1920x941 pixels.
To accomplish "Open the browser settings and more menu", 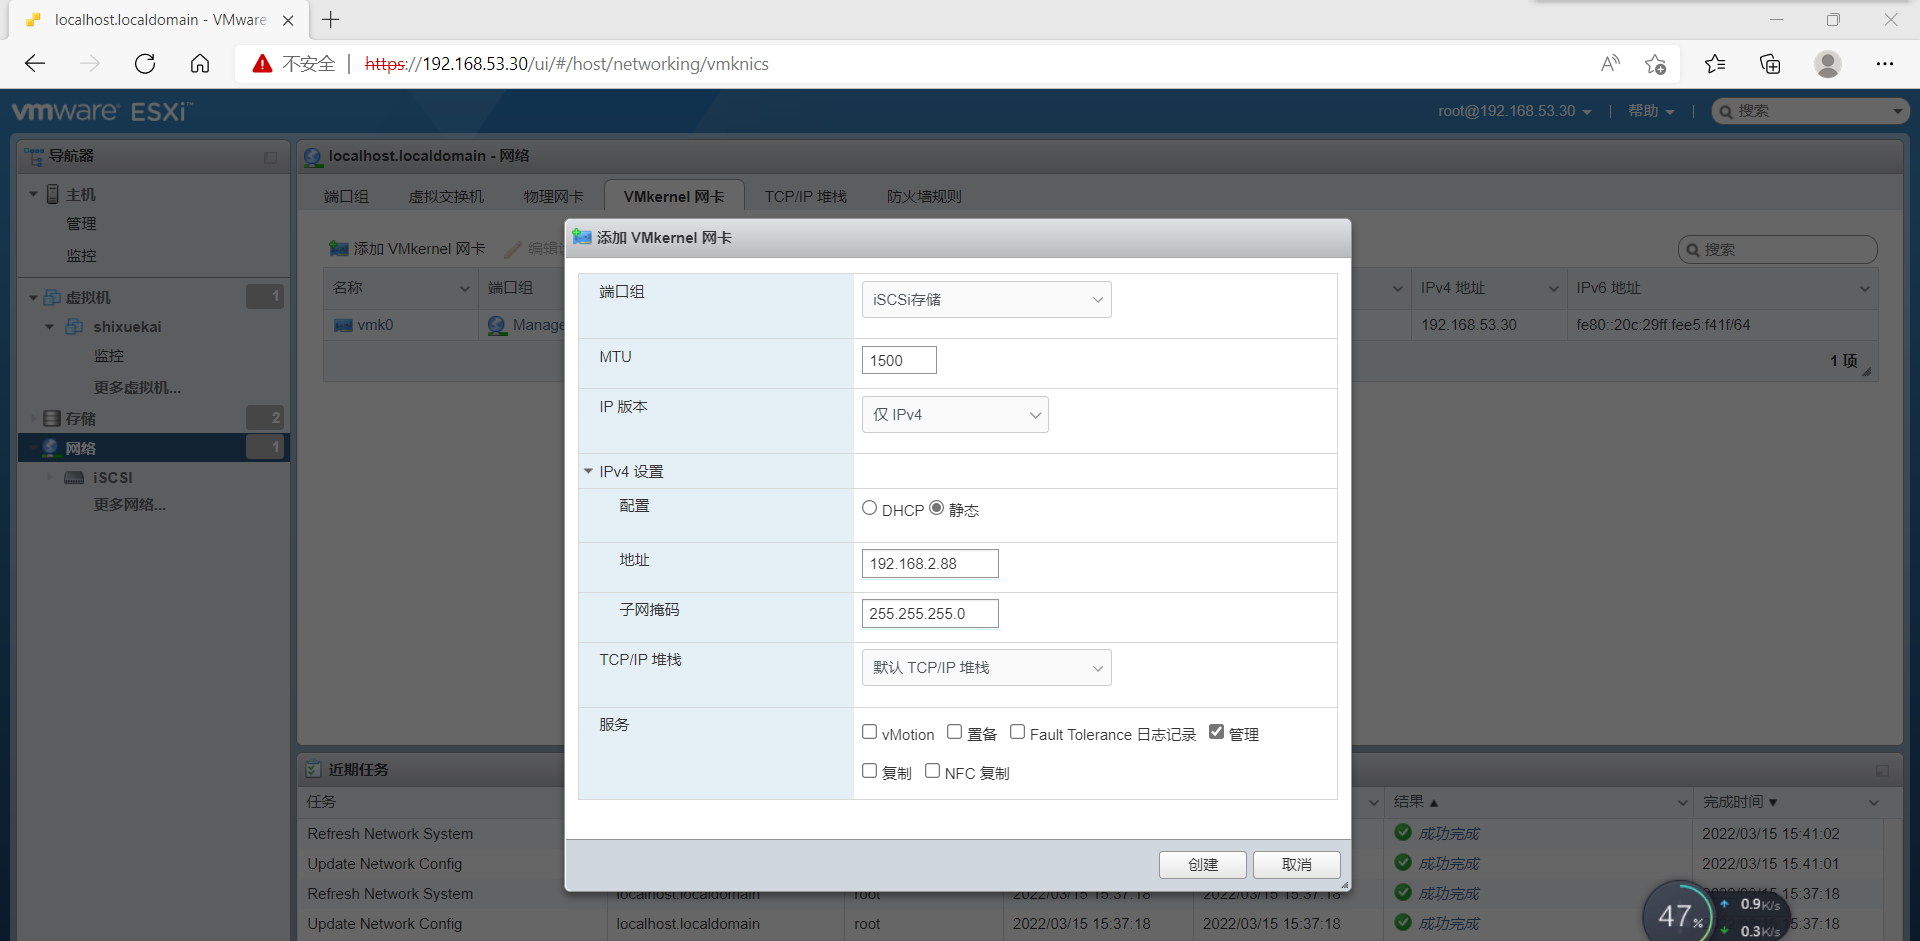I will pos(1885,64).
